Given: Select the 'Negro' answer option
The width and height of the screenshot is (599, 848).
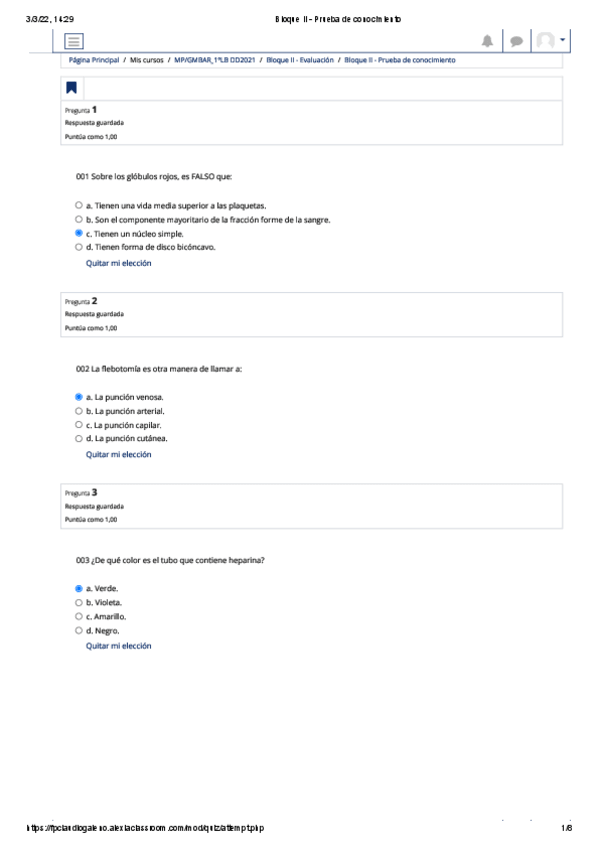Looking at the screenshot, I should [79, 631].
